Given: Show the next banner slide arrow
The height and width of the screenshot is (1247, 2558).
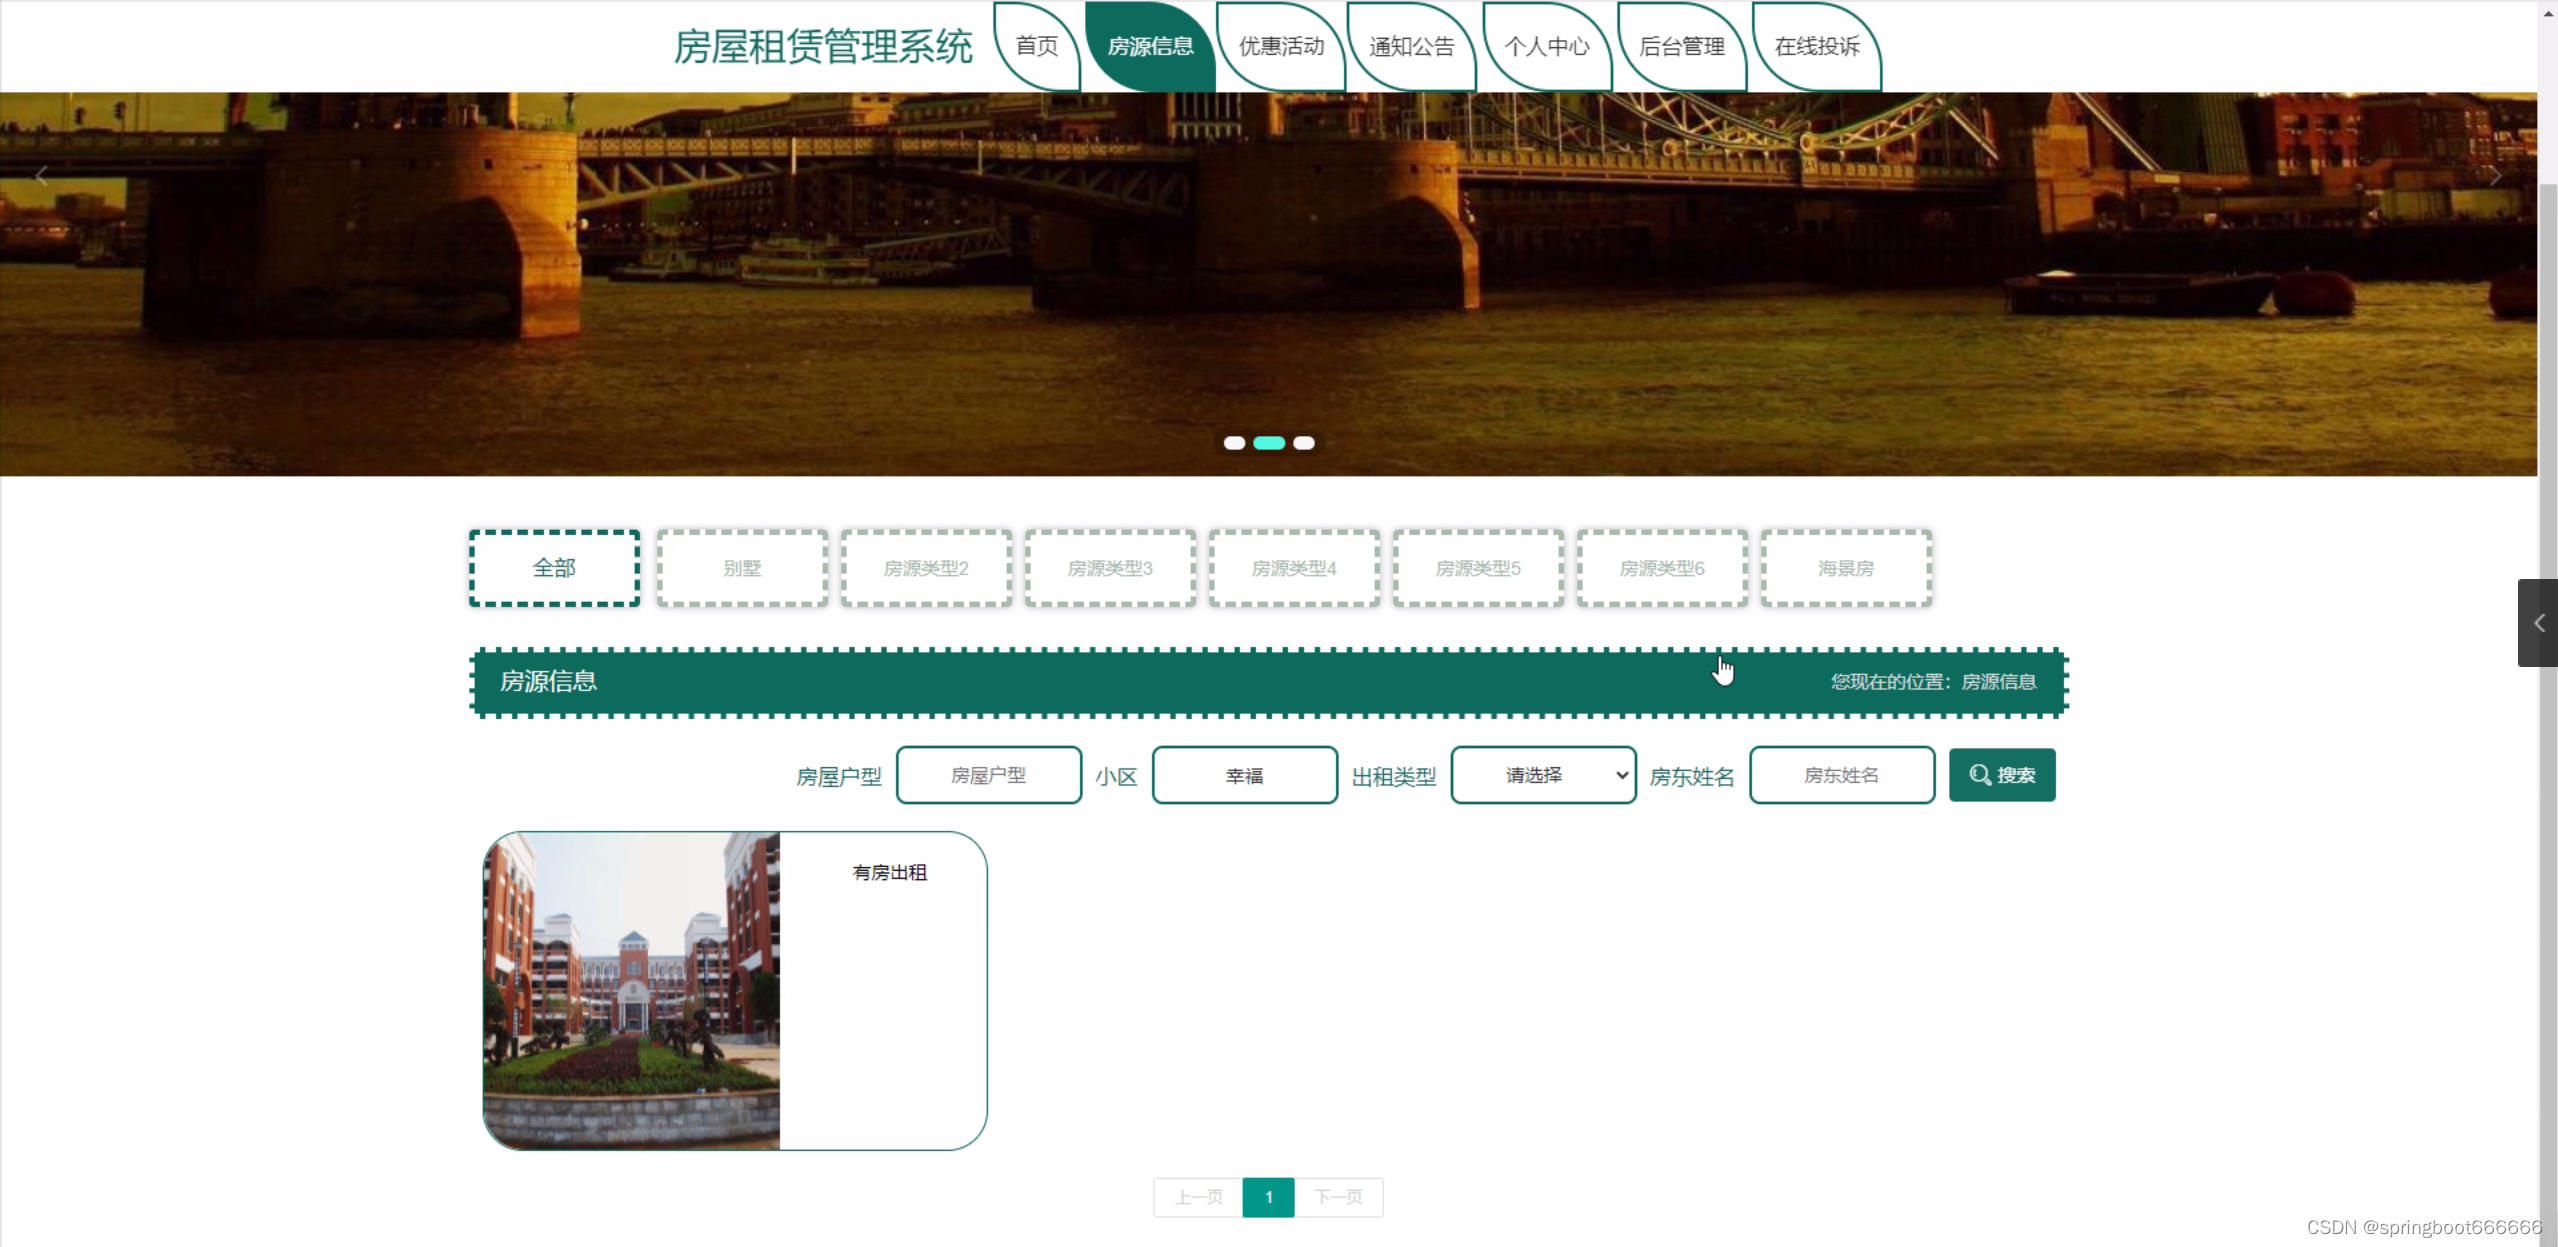Looking at the screenshot, I should click(2495, 177).
